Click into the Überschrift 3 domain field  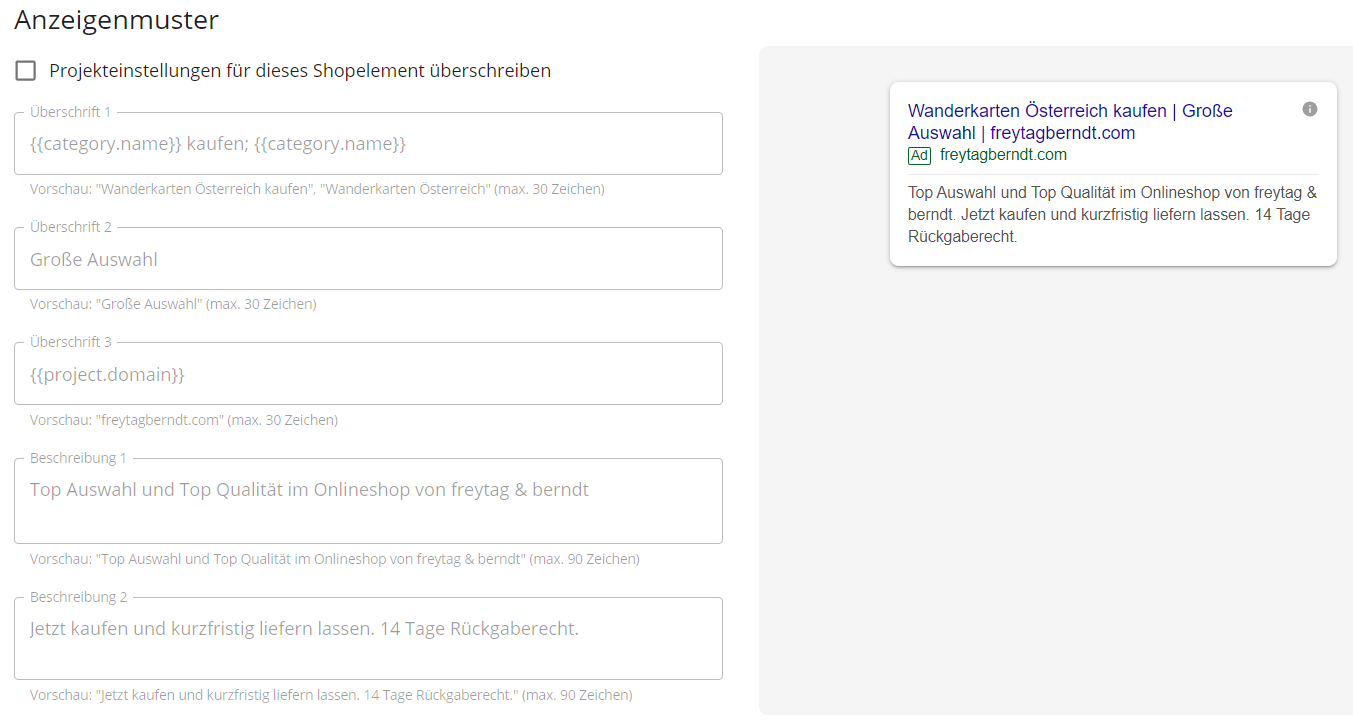[x=368, y=374]
